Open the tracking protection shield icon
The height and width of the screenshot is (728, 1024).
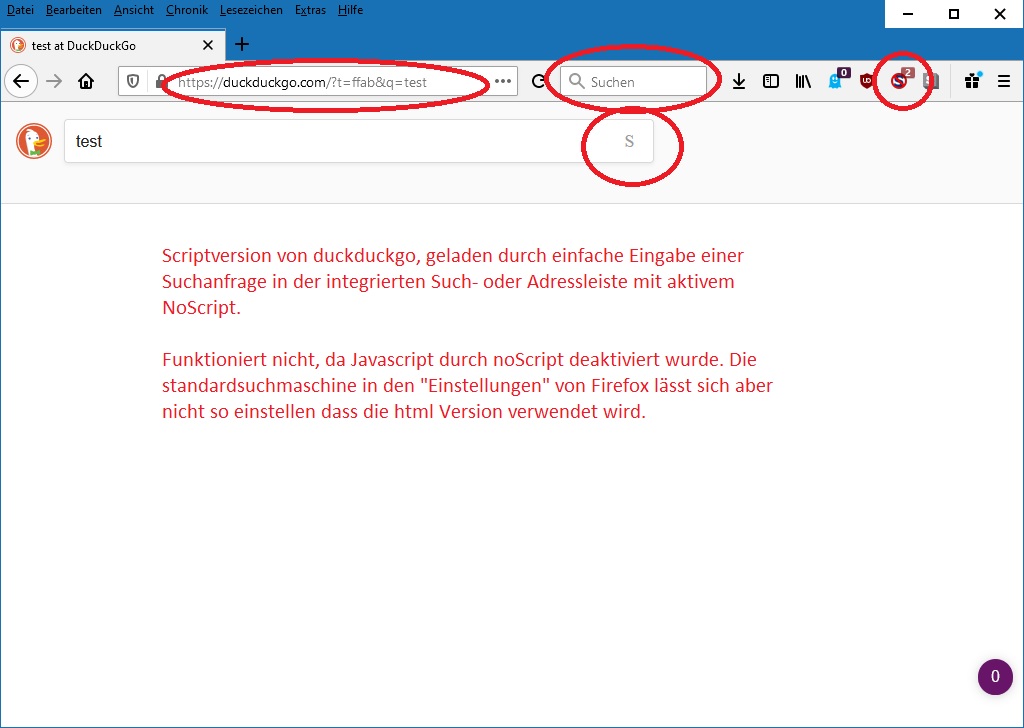click(133, 82)
